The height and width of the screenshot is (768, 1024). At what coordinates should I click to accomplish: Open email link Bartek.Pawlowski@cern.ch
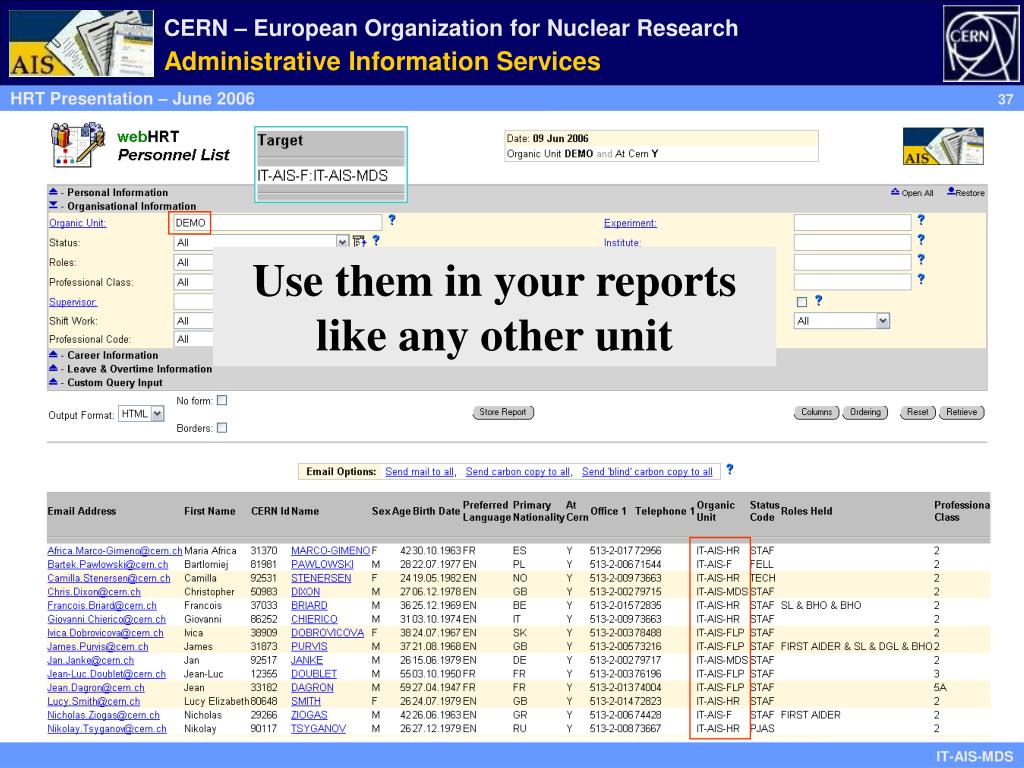coord(108,564)
